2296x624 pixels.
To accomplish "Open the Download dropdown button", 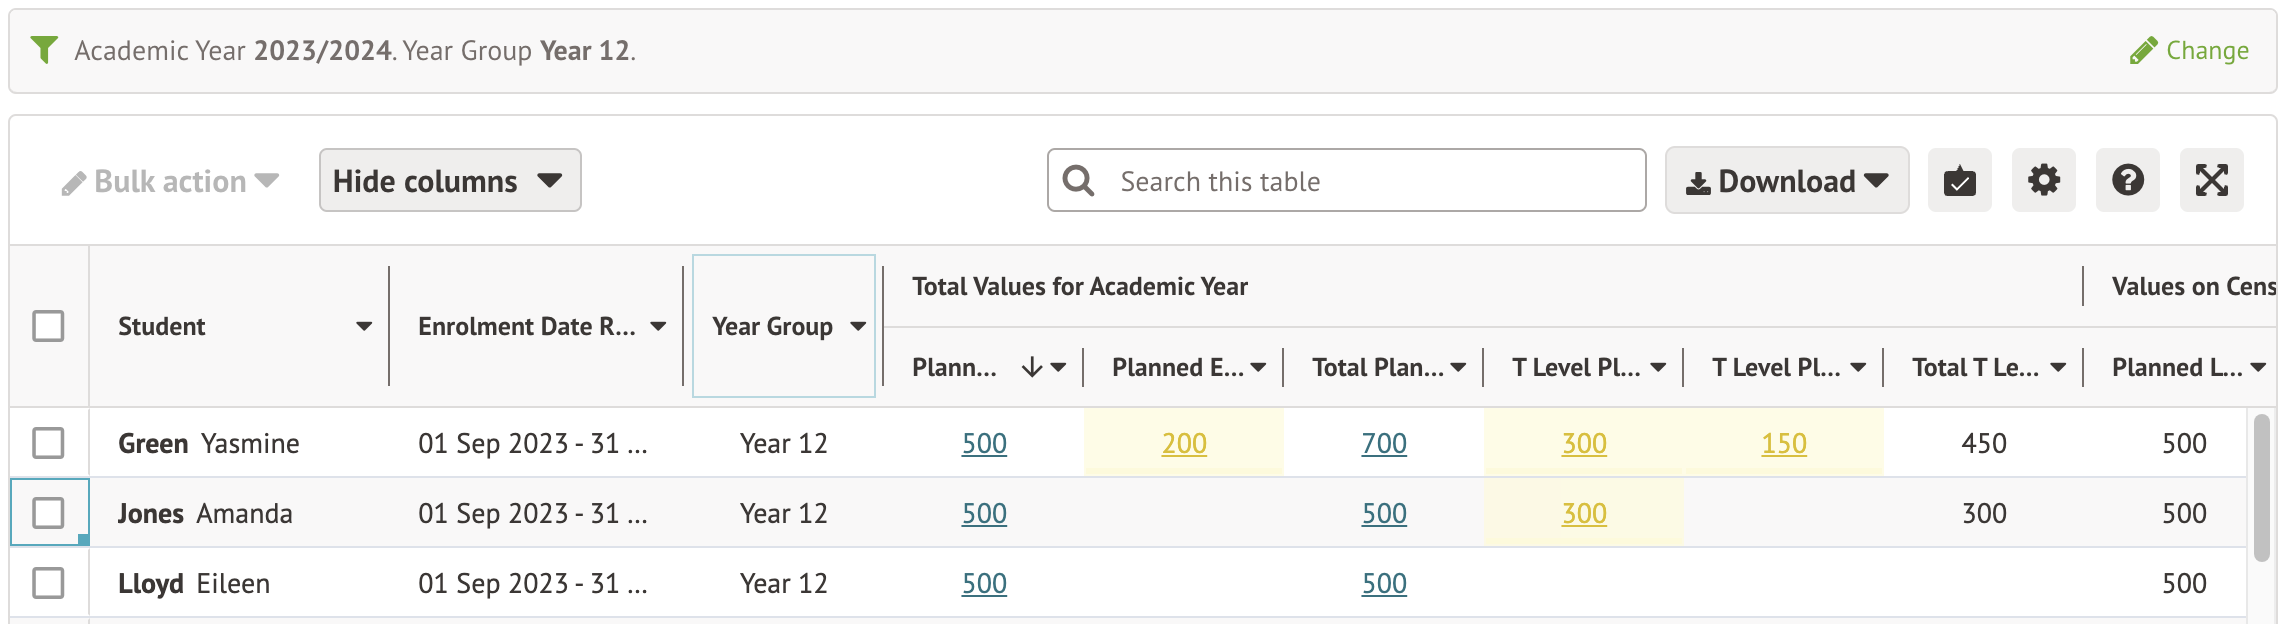I will click(x=1786, y=181).
